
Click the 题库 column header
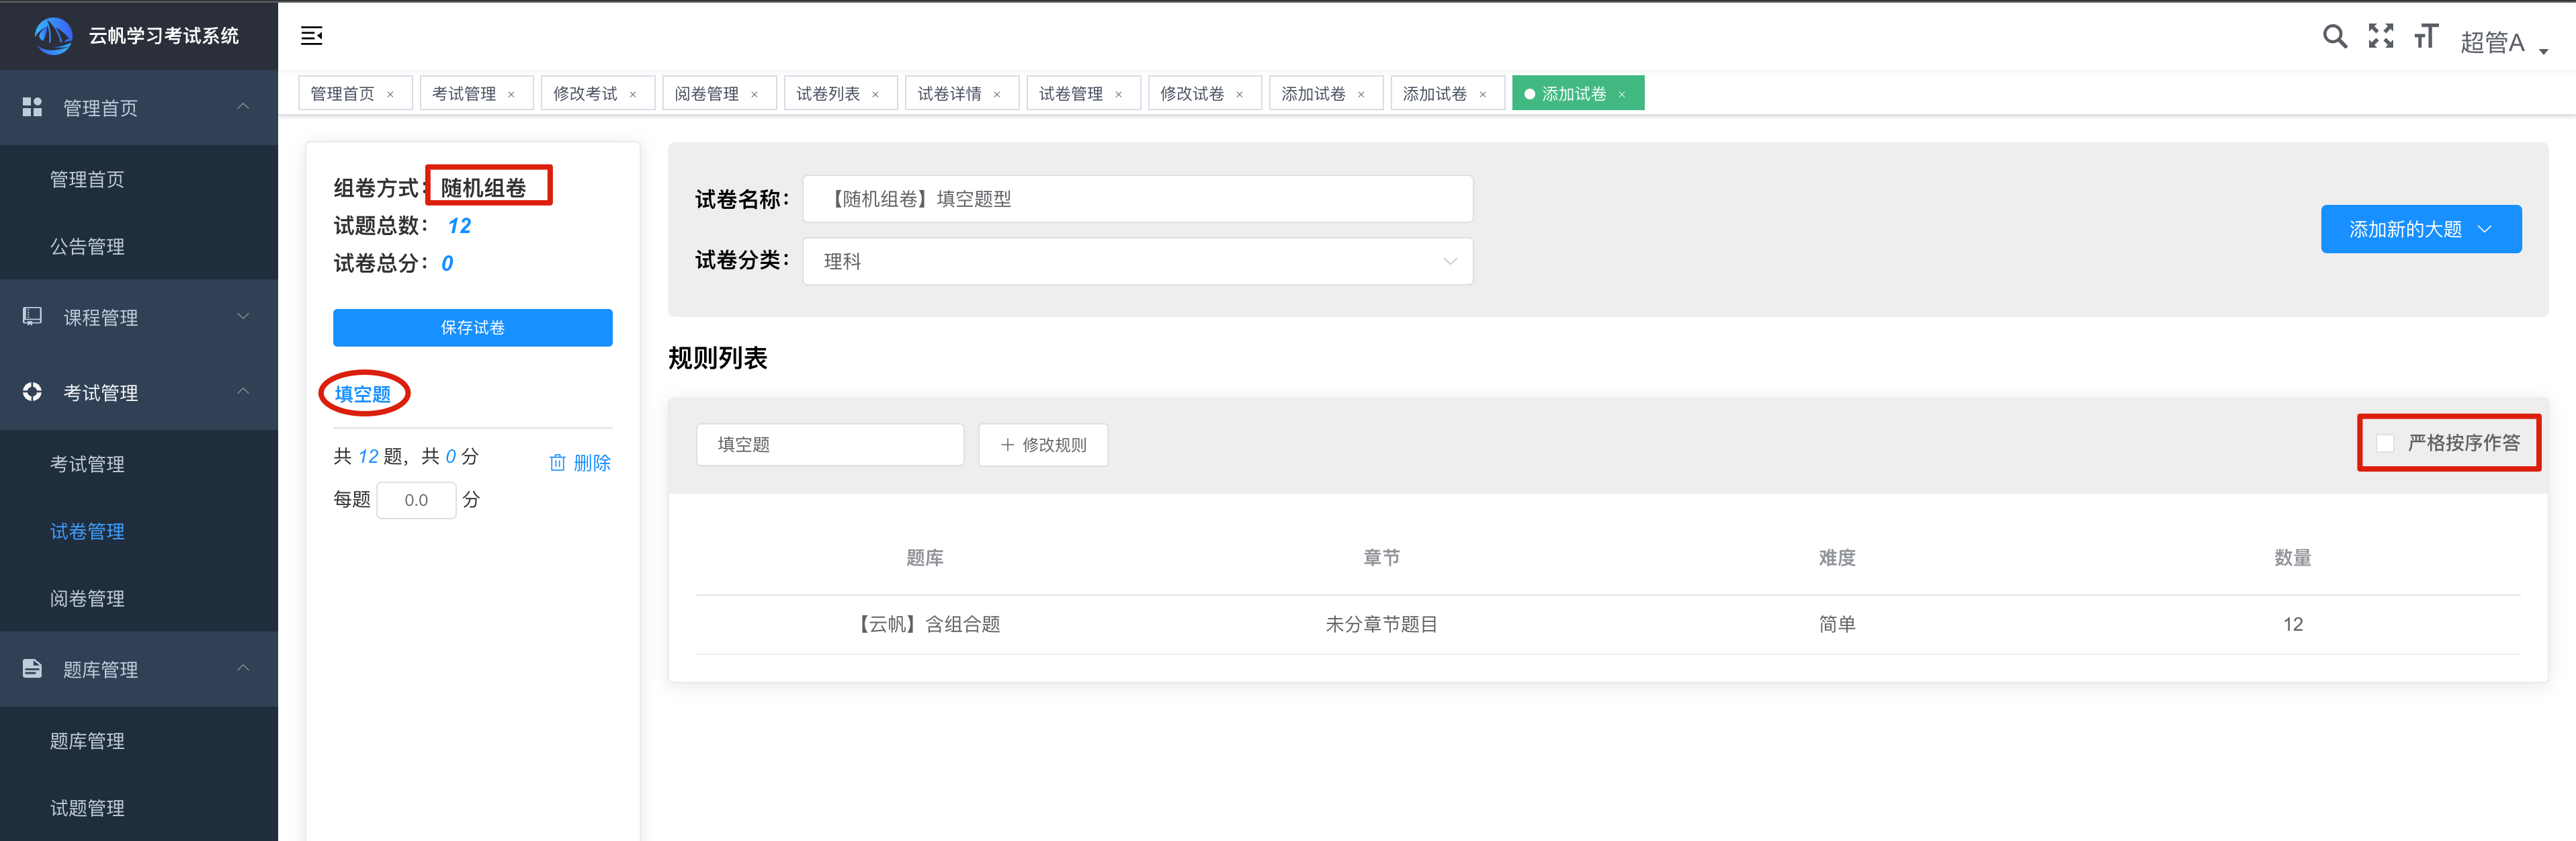[925, 558]
